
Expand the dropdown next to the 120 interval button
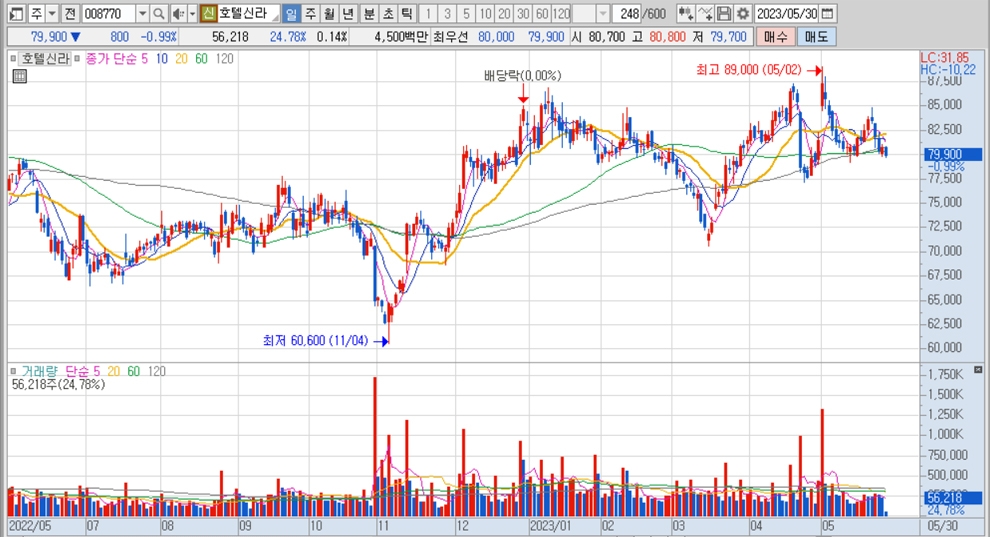(602, 14)
